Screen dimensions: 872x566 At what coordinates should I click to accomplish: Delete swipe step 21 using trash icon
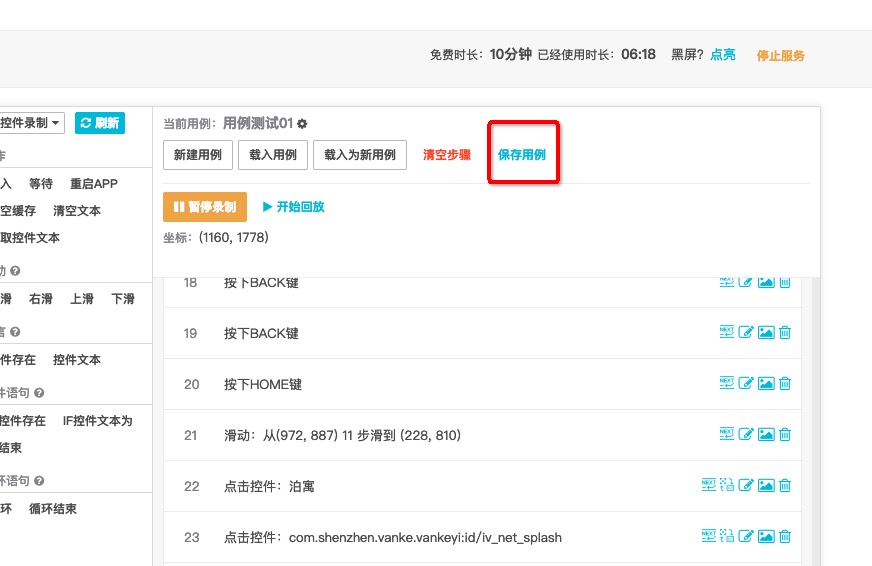785,434
